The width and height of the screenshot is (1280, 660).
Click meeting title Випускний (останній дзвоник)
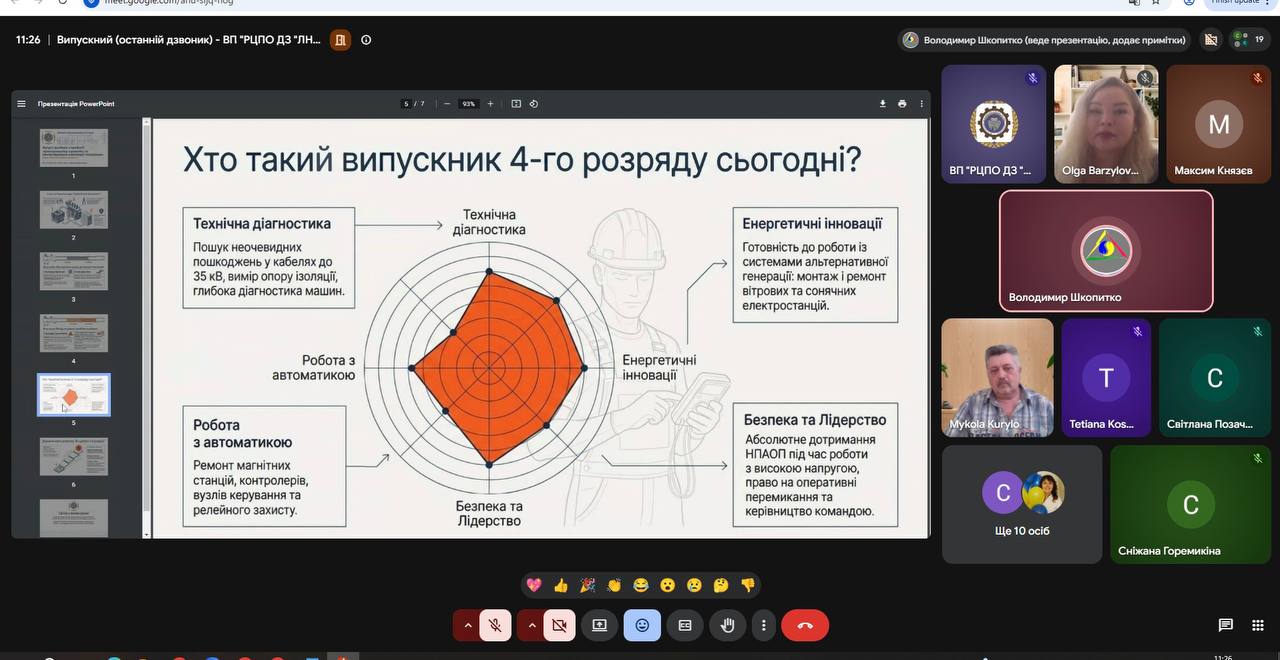[x=189, y=40]
